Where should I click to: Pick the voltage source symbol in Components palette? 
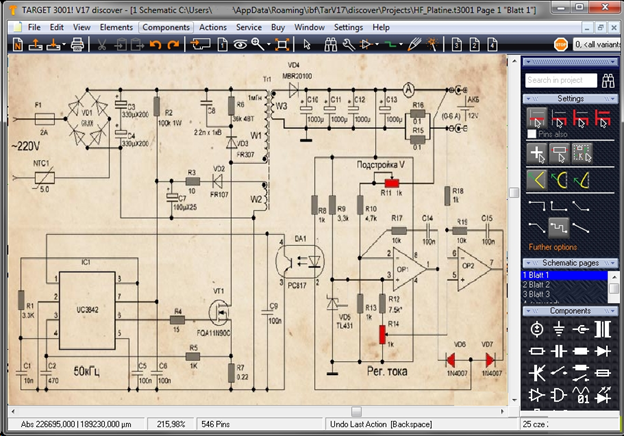coord(537,329)
